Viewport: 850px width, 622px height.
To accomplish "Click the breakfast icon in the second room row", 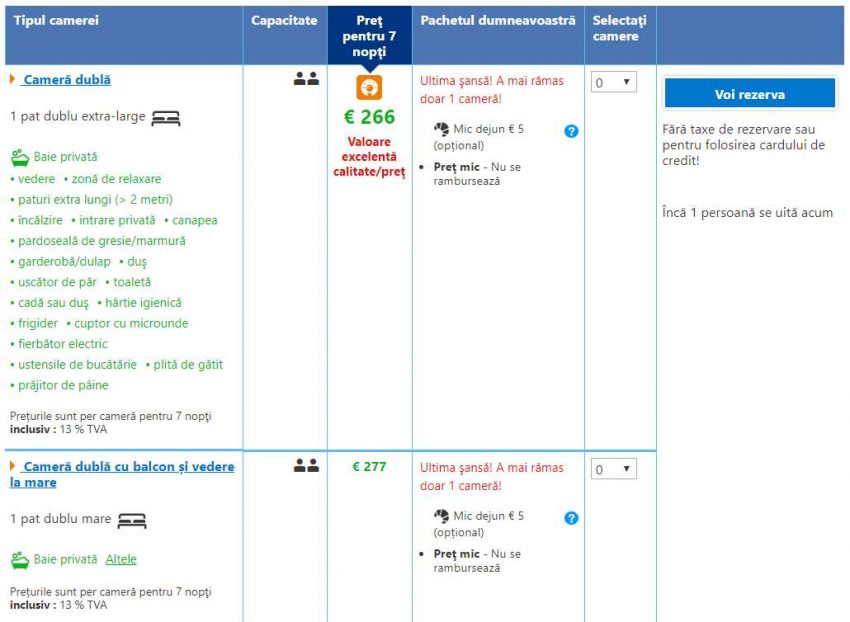I will [x=441, y=516].
